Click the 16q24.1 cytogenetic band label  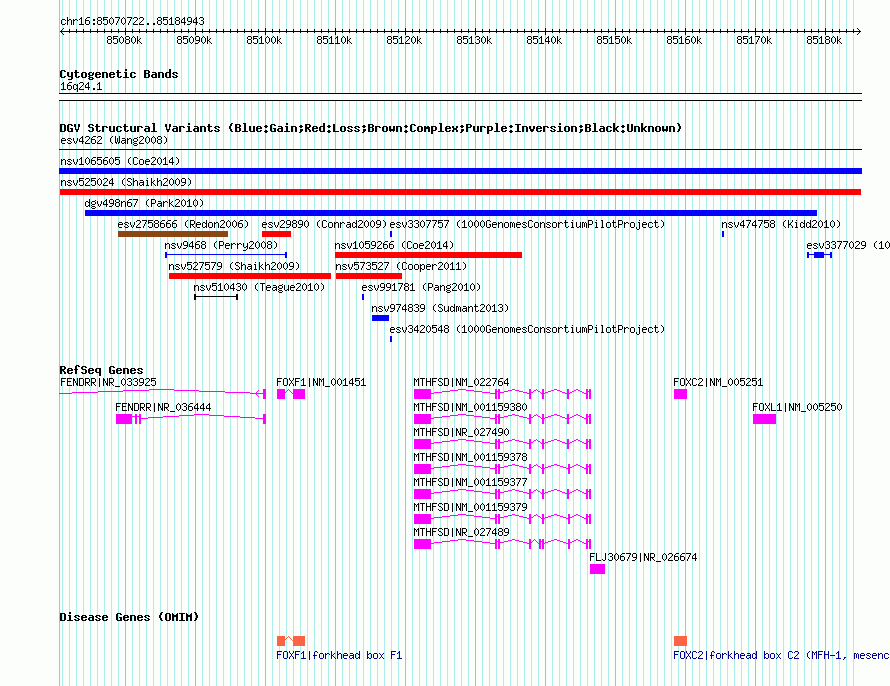coord(81,86)
